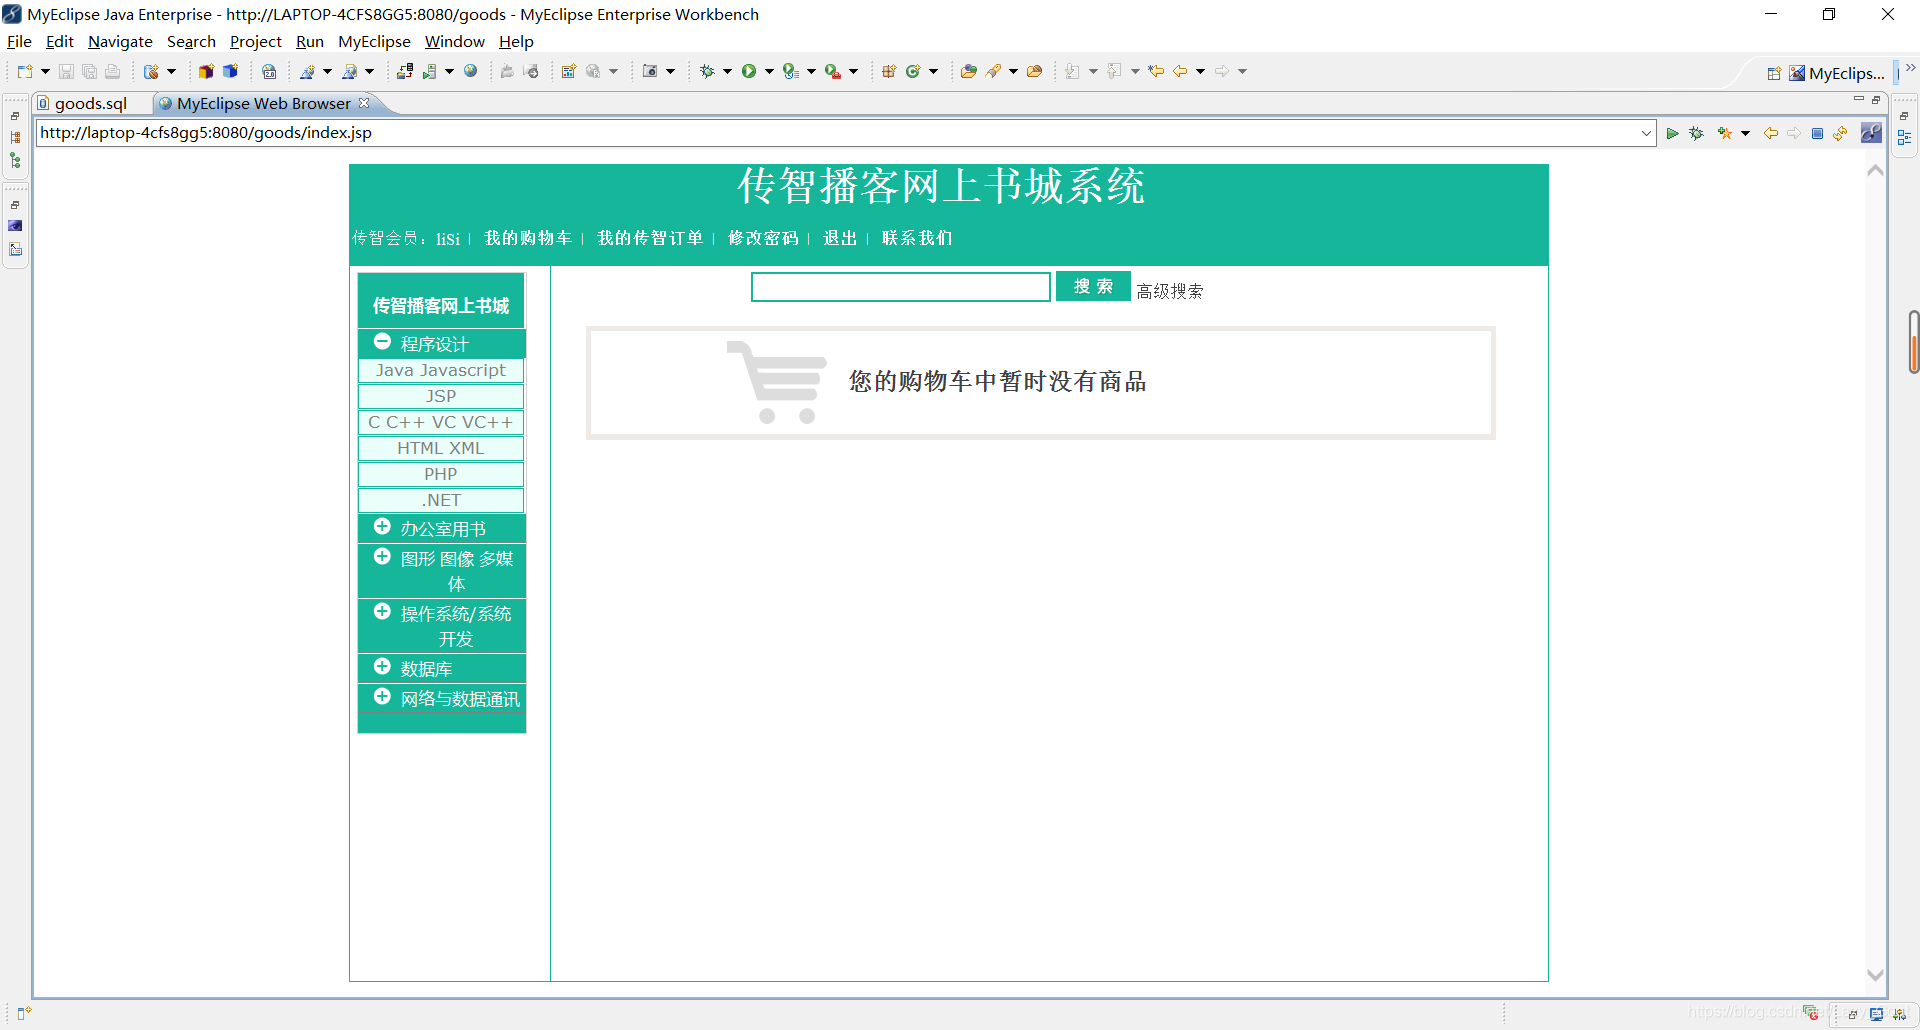This screenshot has height=1030, width=1920.
Task: Stop loading the page with the blue square icon
Action: (x=1817, y=132)
